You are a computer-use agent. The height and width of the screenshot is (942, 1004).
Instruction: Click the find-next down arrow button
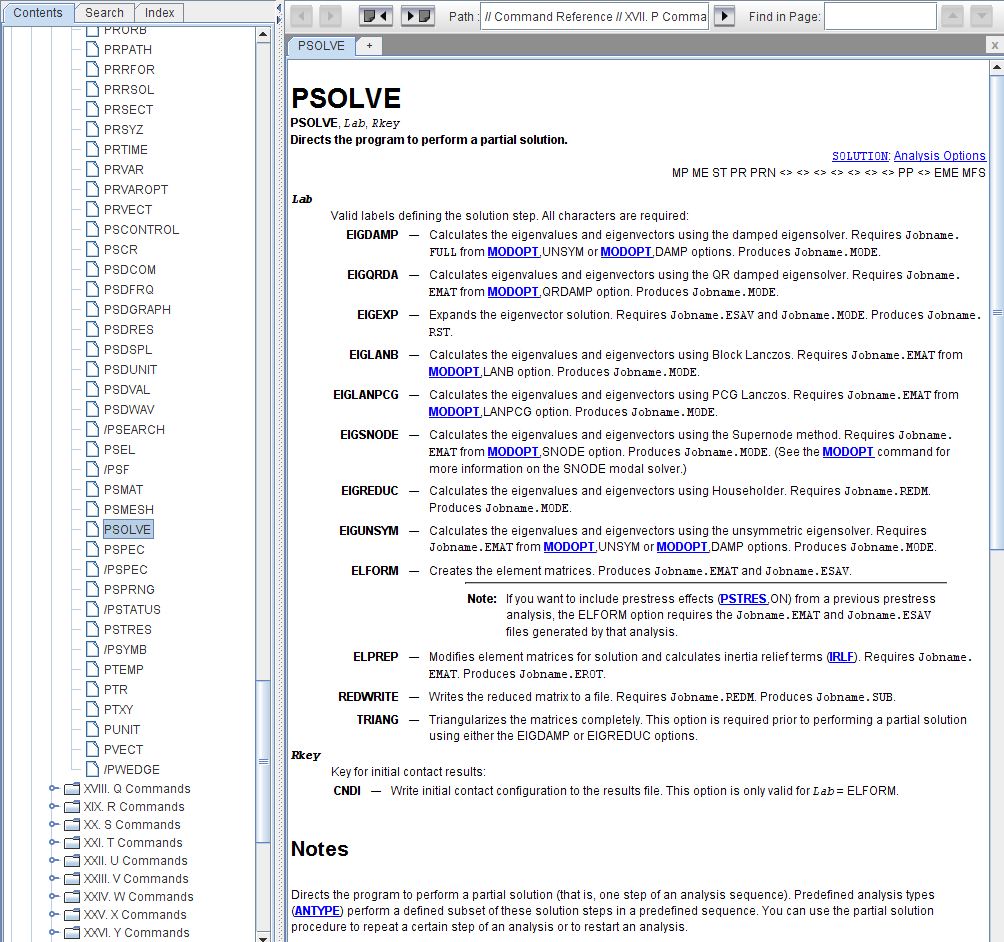point(981,16)
